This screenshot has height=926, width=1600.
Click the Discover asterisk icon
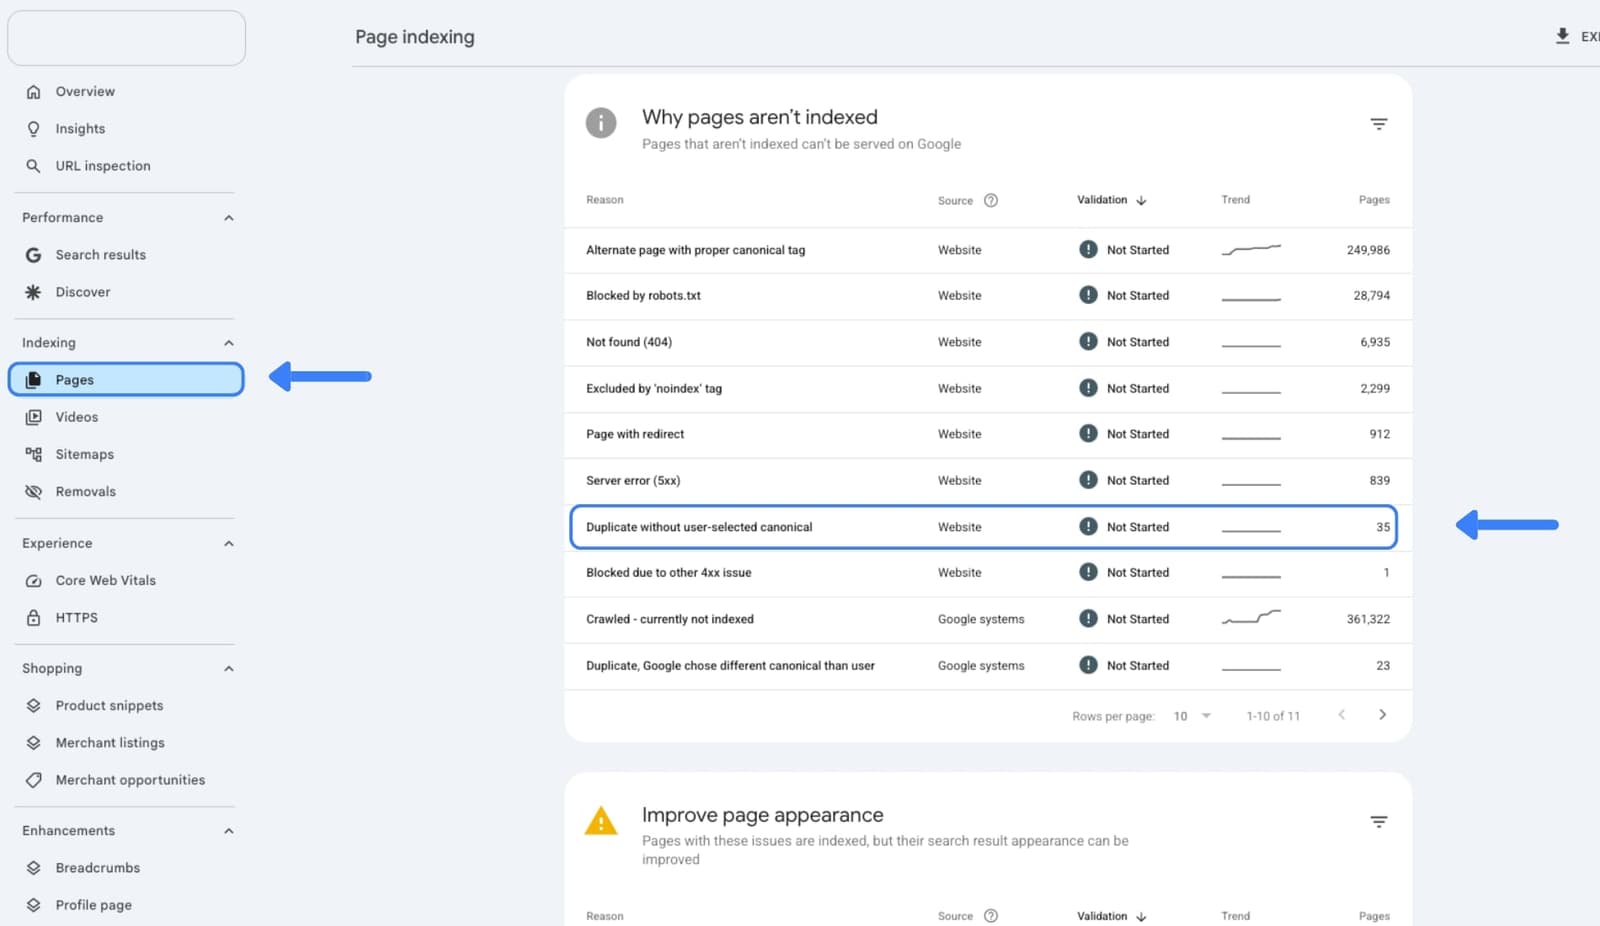click(x=33, y=292)
